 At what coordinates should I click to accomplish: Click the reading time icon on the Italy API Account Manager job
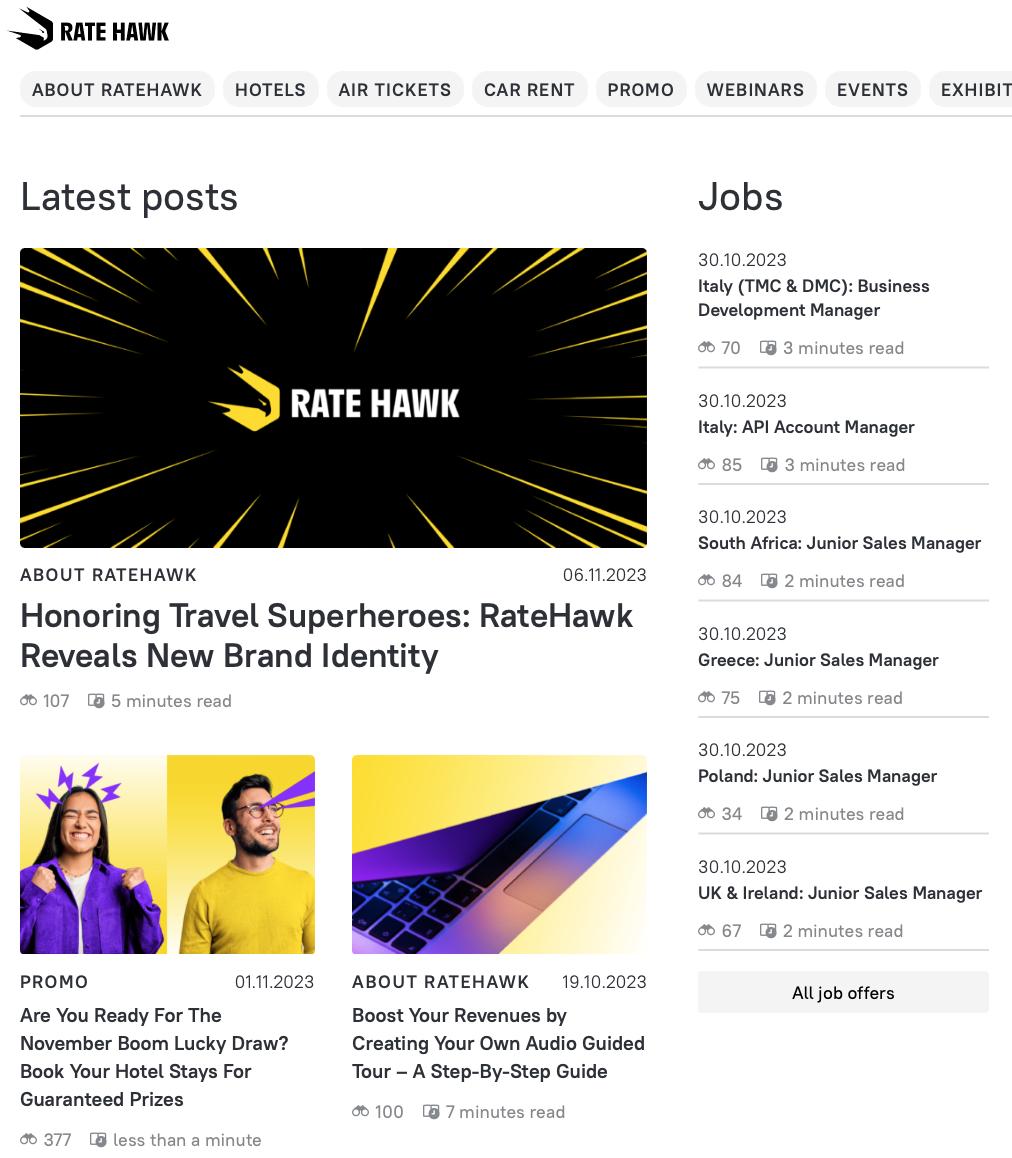click(x=768, y=464)
